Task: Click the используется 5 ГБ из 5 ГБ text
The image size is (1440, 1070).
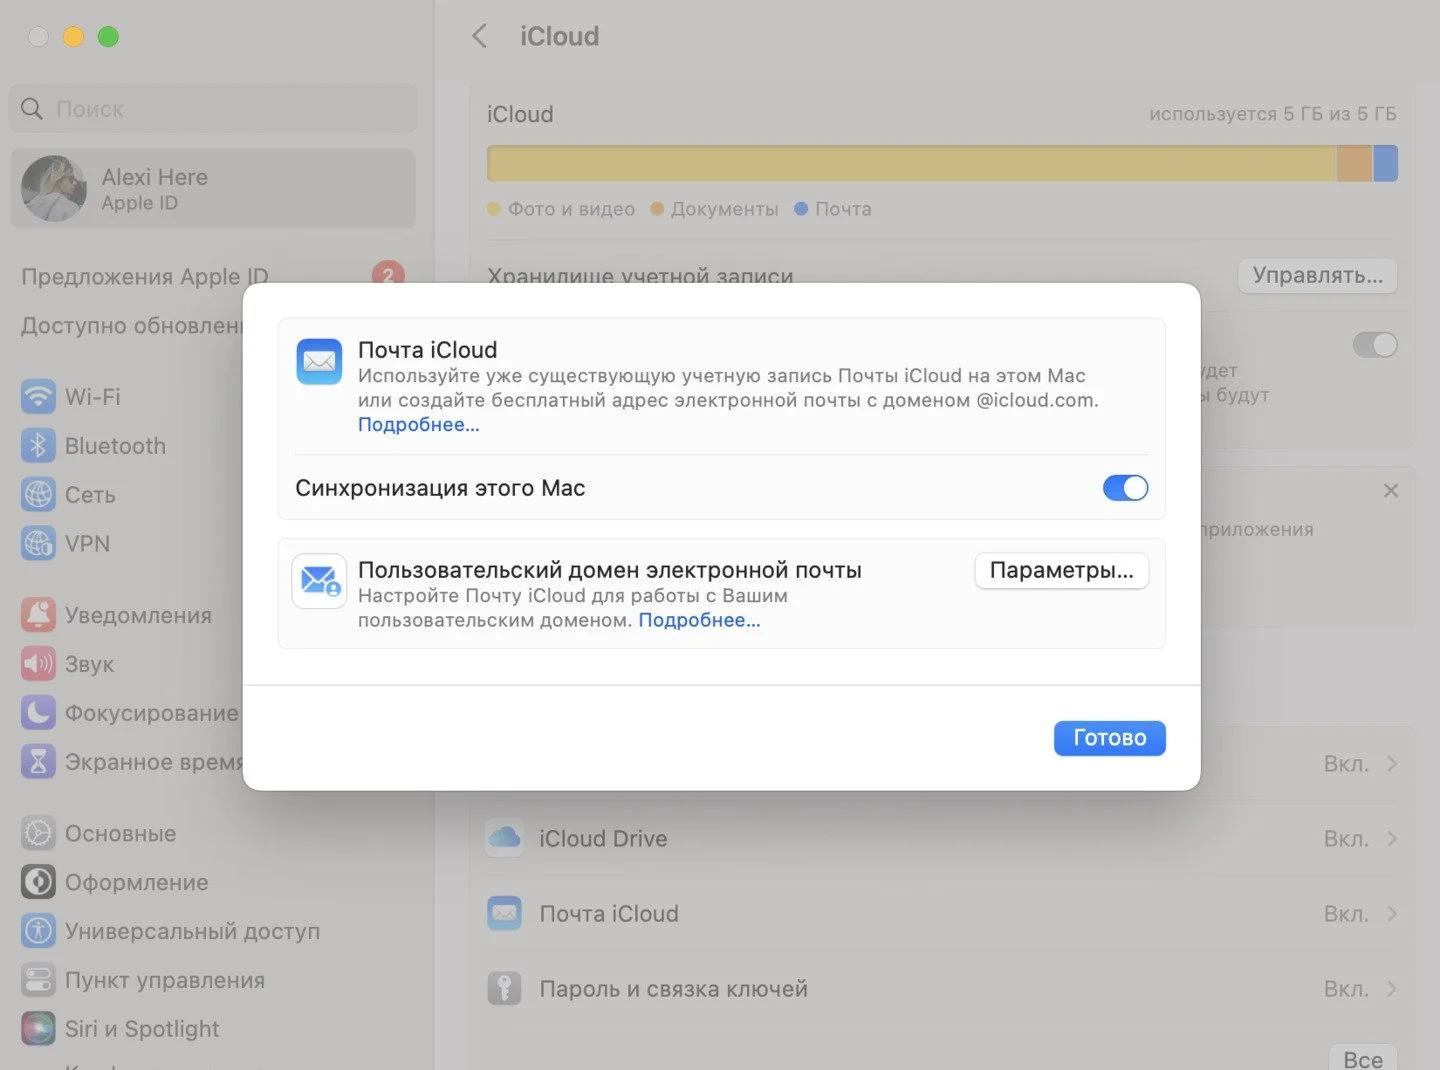Action: [x=1272, y=114]
